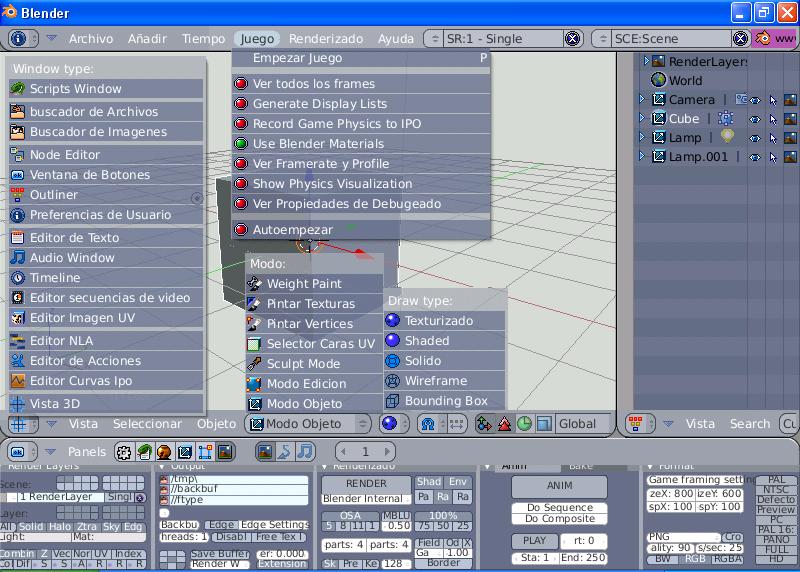Open the PNG file format dropdown

684,537
